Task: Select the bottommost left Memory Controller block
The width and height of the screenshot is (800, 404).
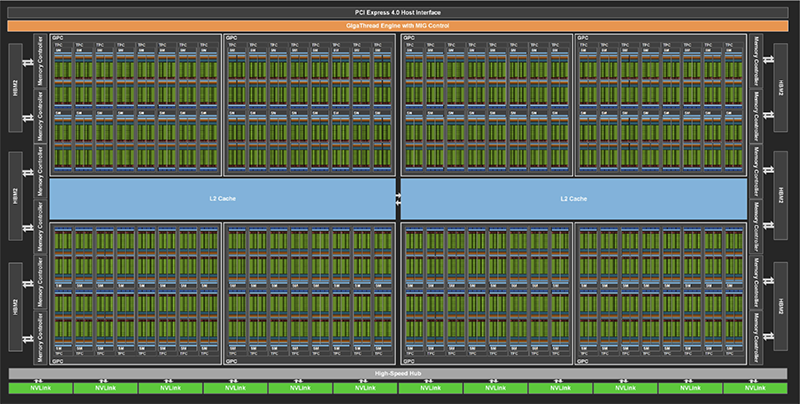Action: [41, 338]
